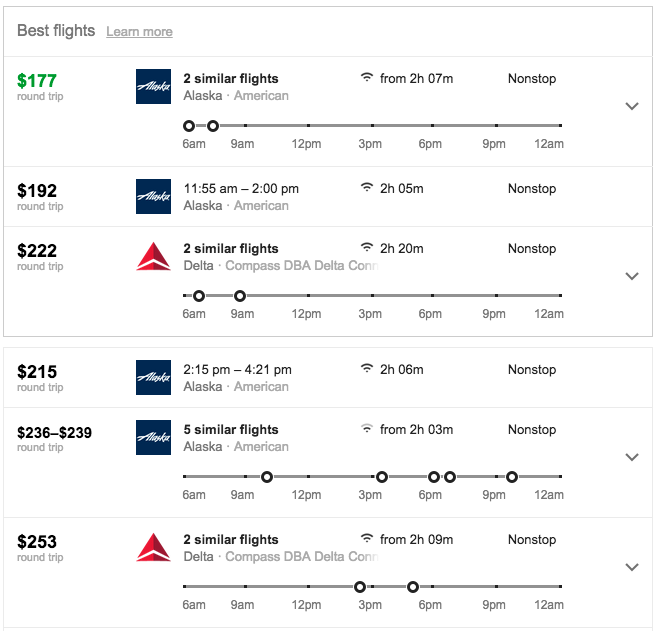The width and height of the screenshot is (655, 631).
Task: Select the 11:55 am – 2:00 pm flight
Action: tap(241, 188)
